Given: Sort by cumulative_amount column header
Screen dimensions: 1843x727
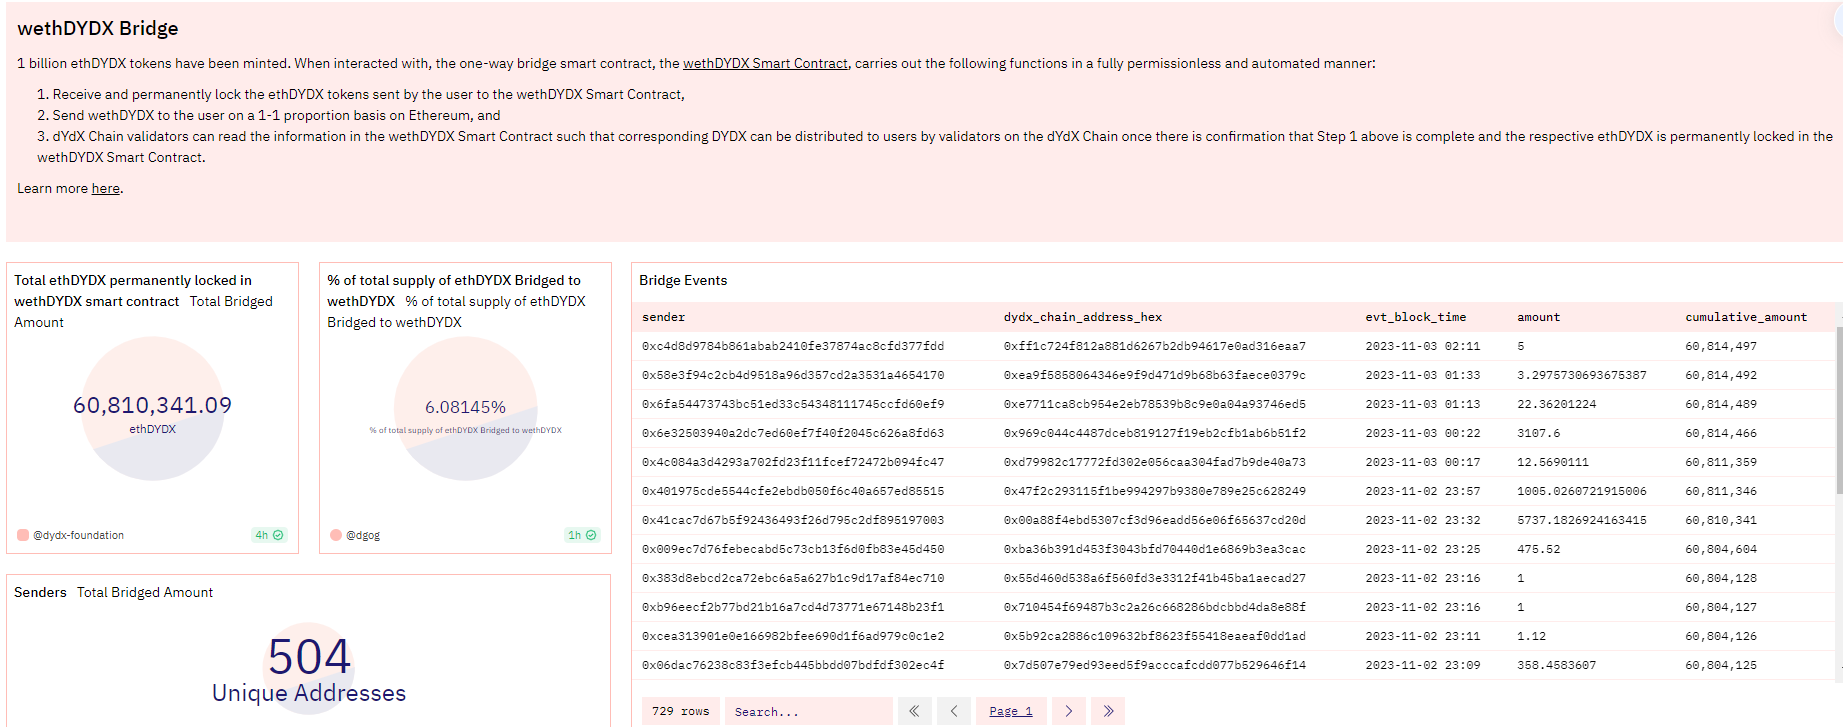Looking at the screenshot, I should click(x=1745, y=317).
